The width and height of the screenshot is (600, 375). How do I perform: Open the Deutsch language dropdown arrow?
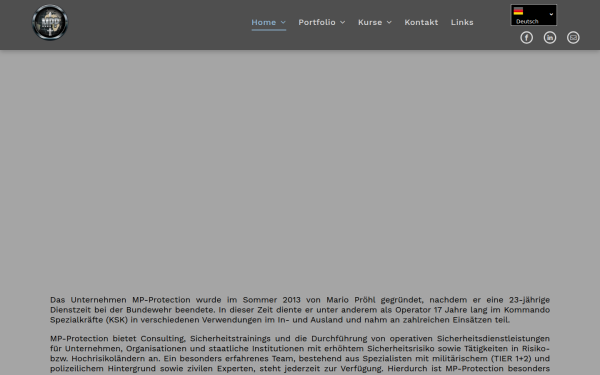click(x=551, y=14)
